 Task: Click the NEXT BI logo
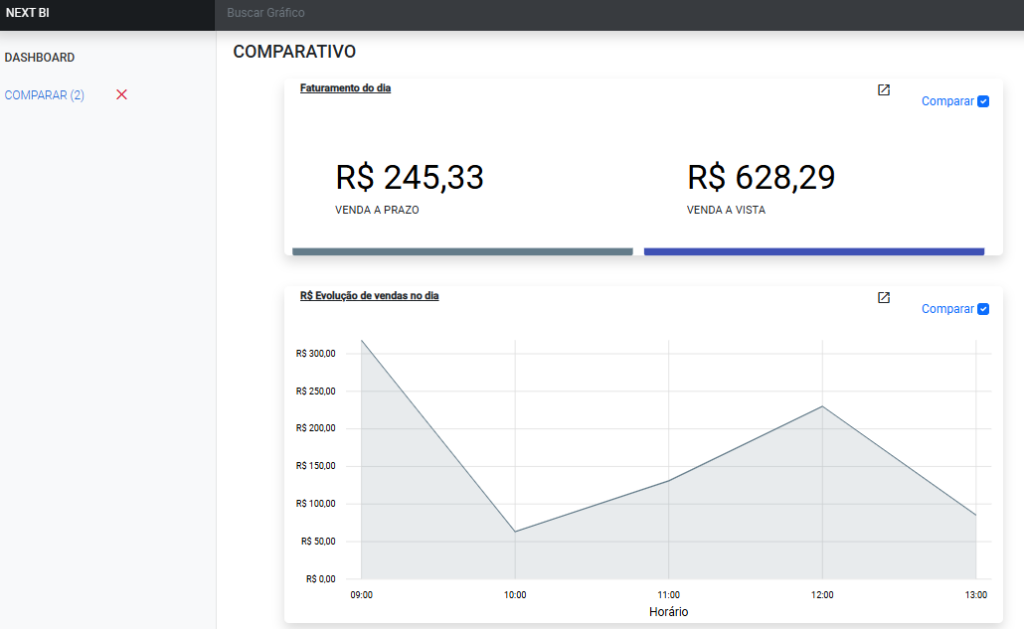(x=27, y=12)
